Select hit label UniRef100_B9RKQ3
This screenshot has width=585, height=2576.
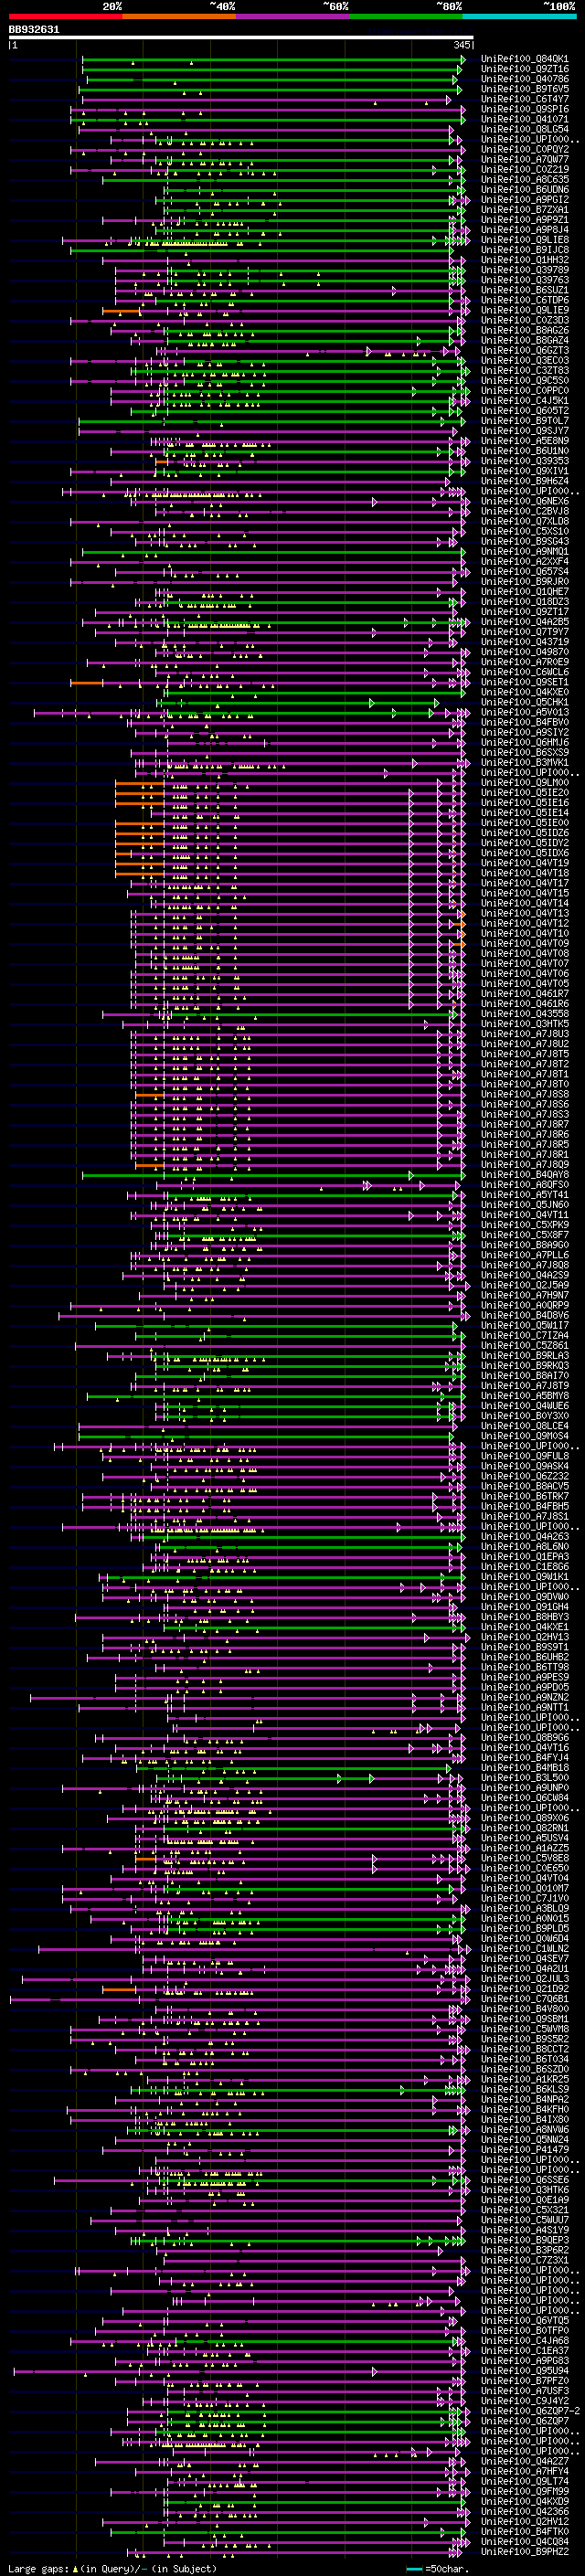[525, 1366]
